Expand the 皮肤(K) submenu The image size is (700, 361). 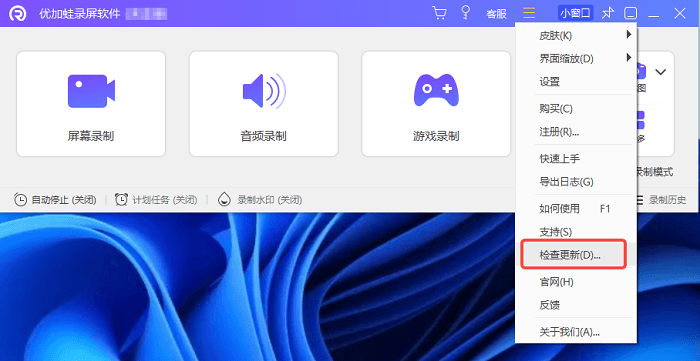(x=576, y=36)
